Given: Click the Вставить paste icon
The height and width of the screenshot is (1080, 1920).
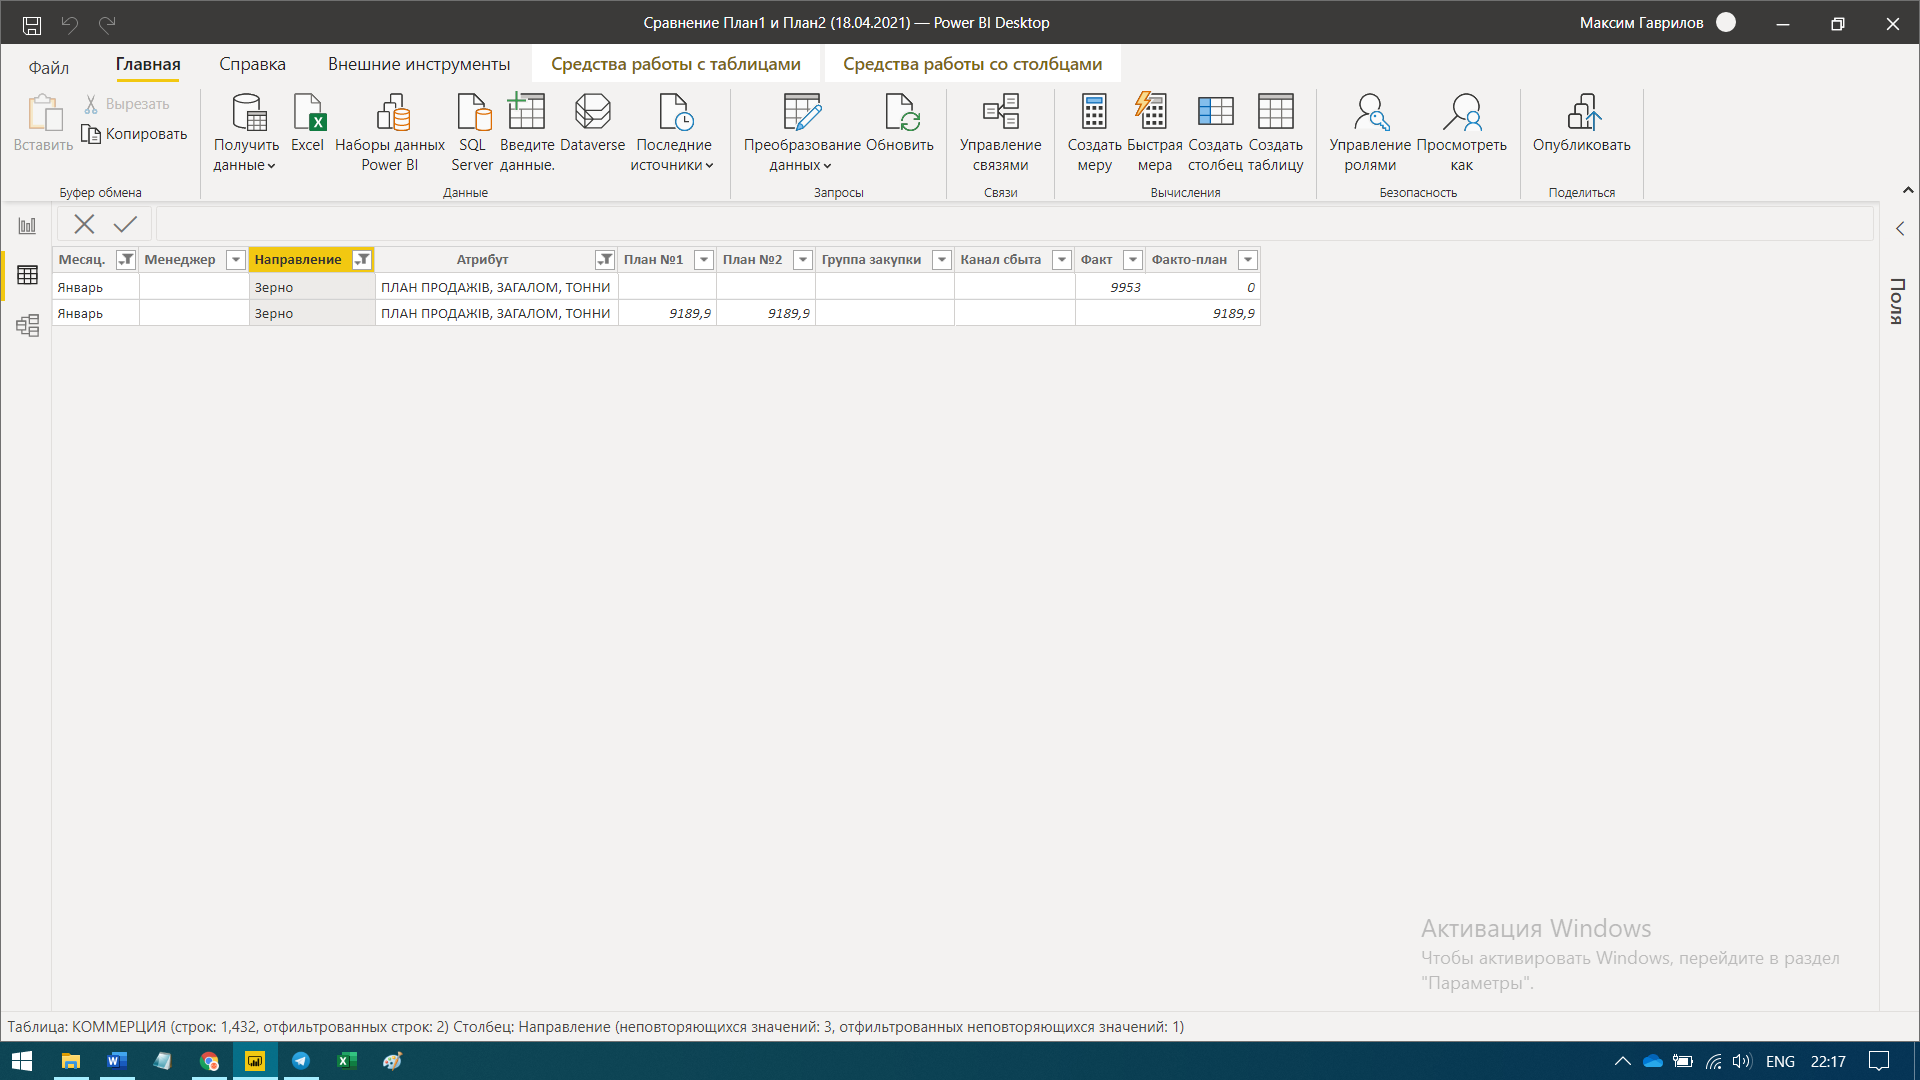Looking at the screenshot, I should [x=44, y=112].
